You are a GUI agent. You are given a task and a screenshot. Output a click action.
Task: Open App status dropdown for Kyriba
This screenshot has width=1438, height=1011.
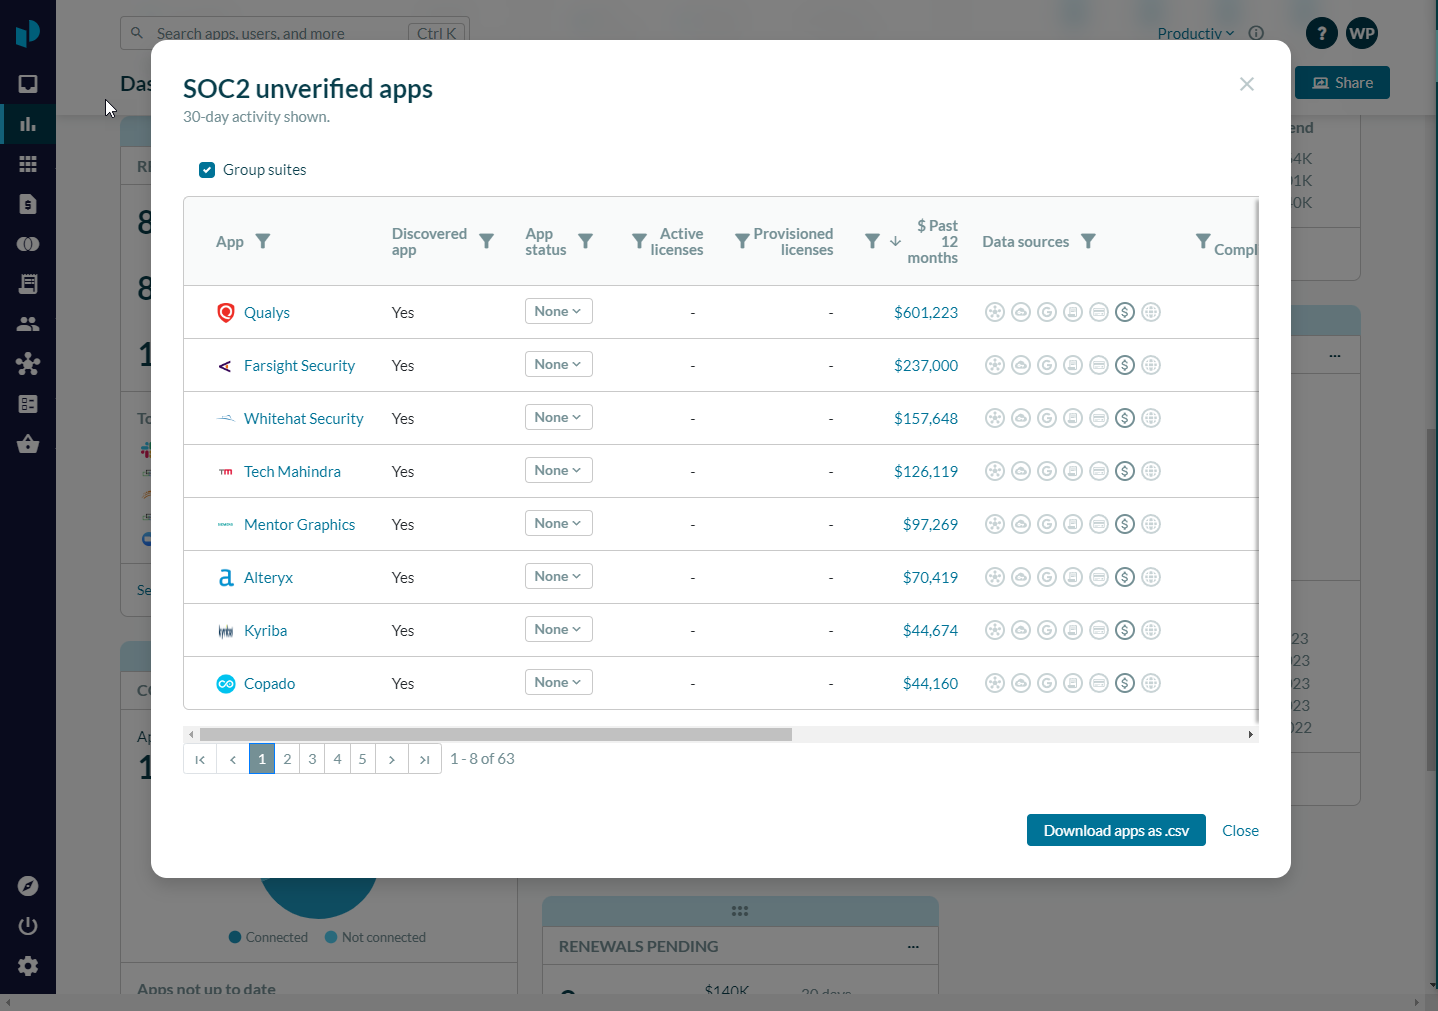(559, 629)
